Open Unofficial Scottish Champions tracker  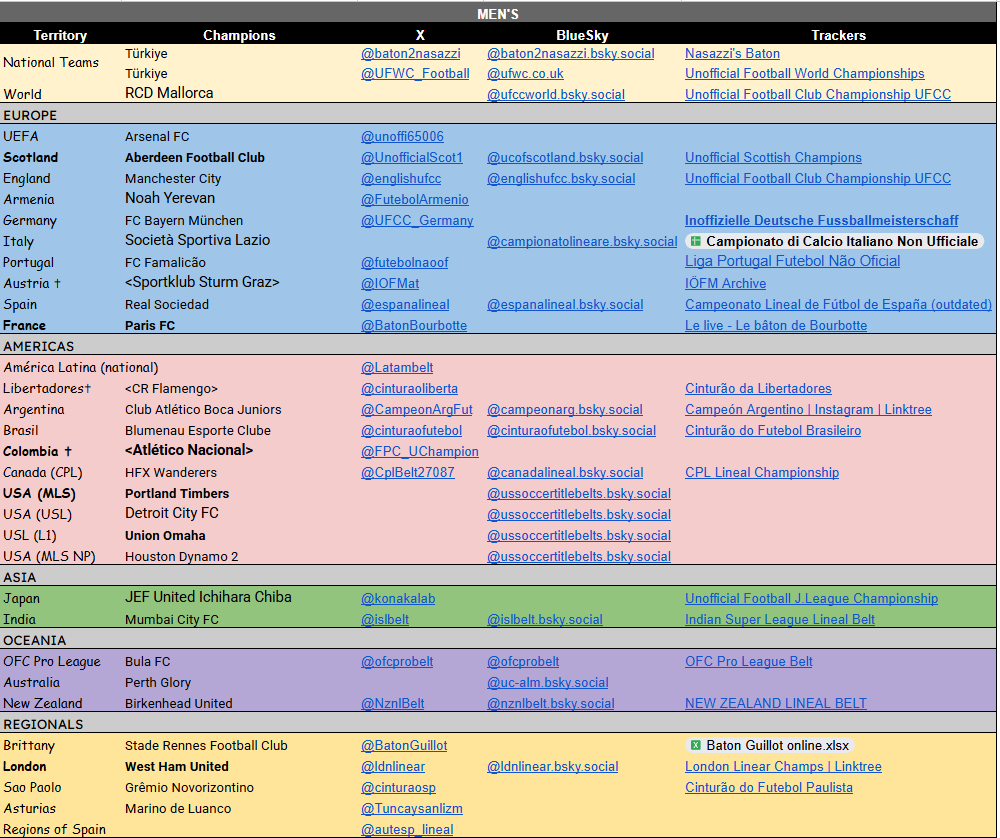[x=773, y=158]
